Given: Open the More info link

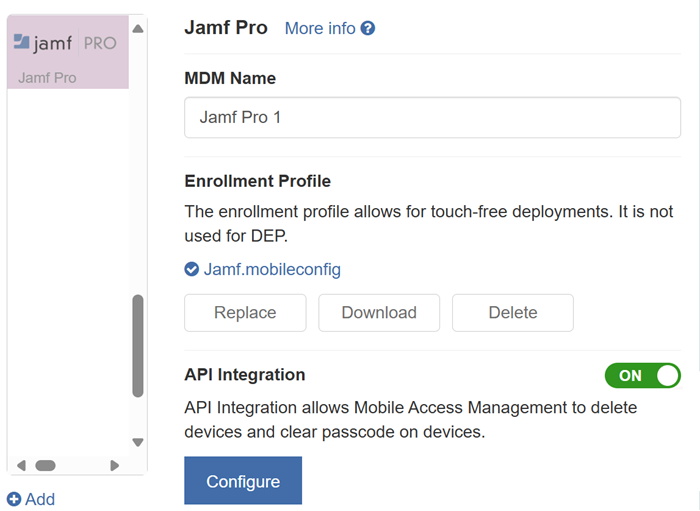Looking at the screenshot, I should pos(320,28).
